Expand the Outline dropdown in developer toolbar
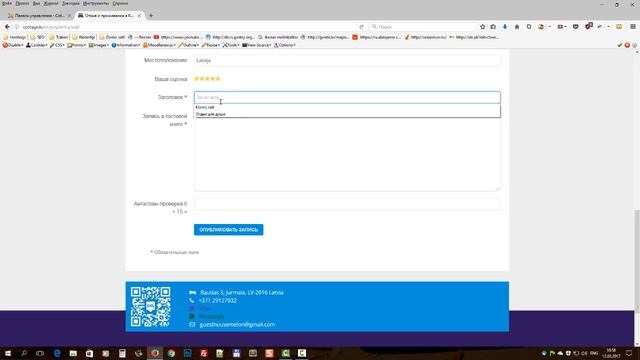 [x=189, y=45]
